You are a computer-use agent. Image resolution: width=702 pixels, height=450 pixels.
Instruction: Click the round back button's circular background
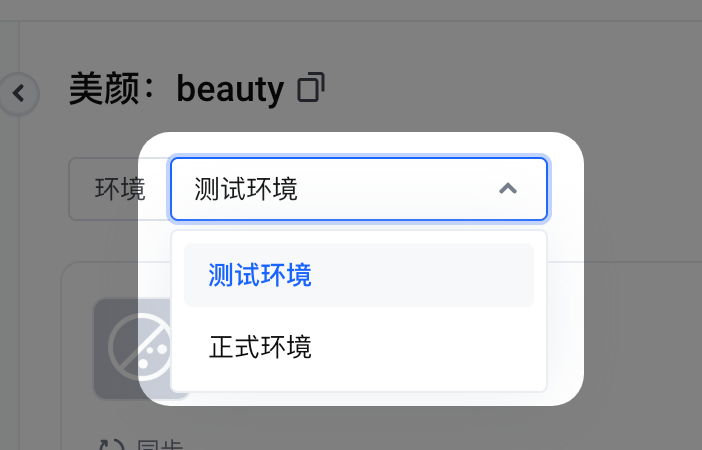pos(18,94)
